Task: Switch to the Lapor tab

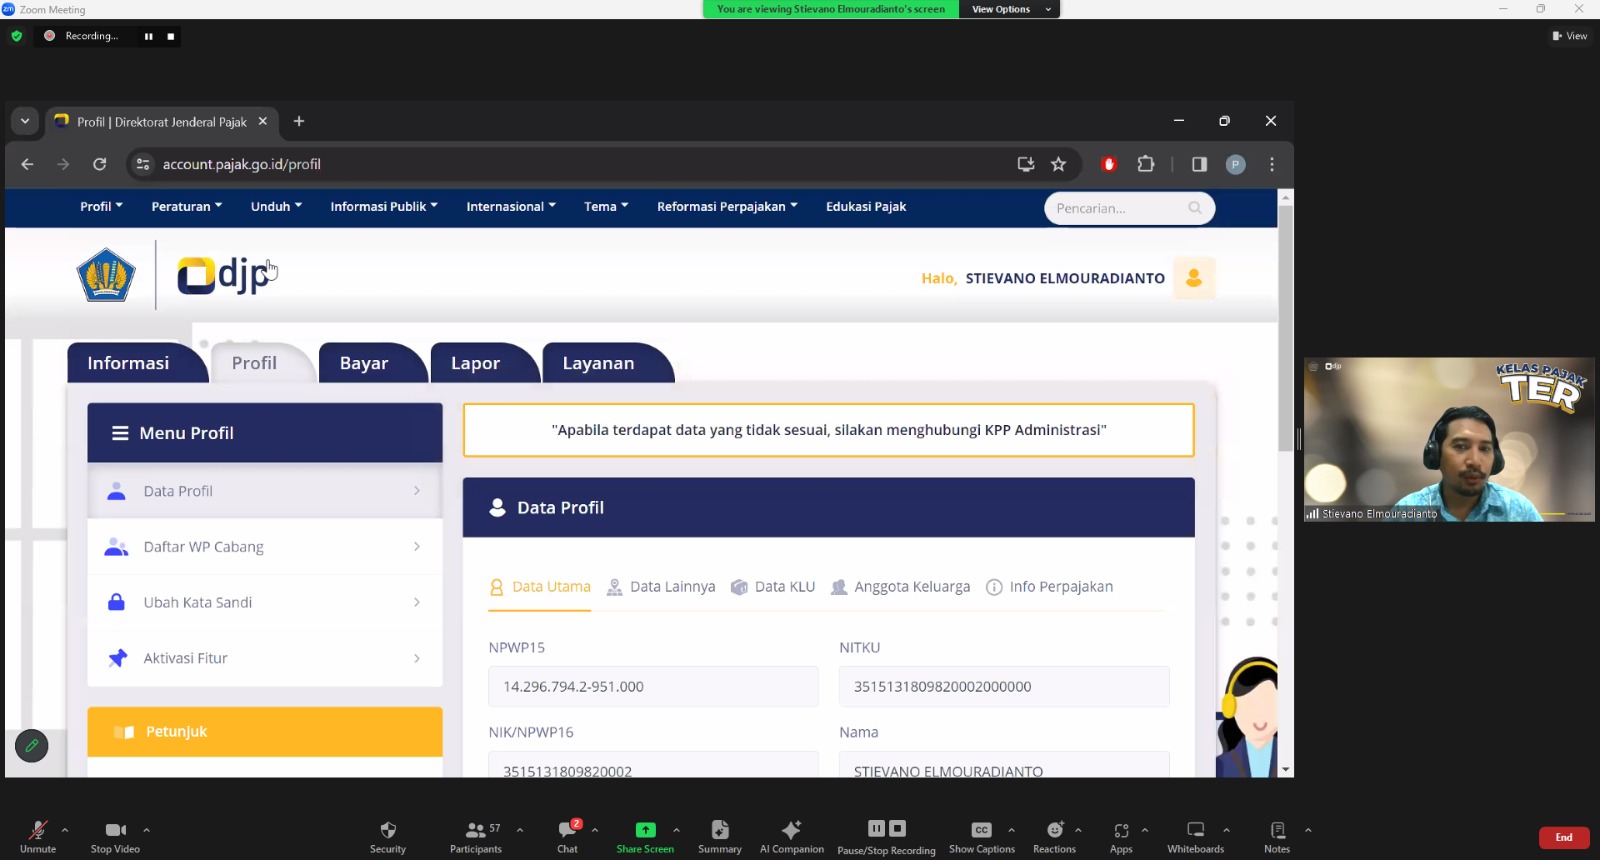Action: 475,363
